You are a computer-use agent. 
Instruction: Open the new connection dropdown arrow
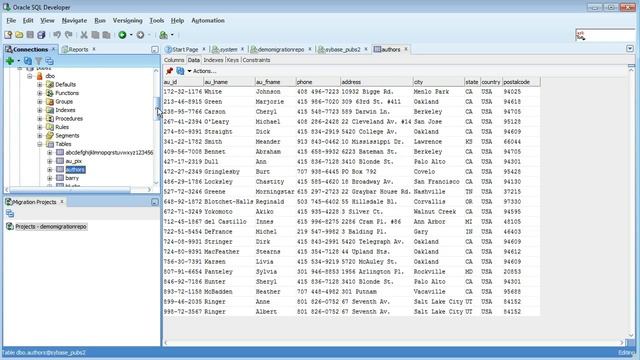18,61
